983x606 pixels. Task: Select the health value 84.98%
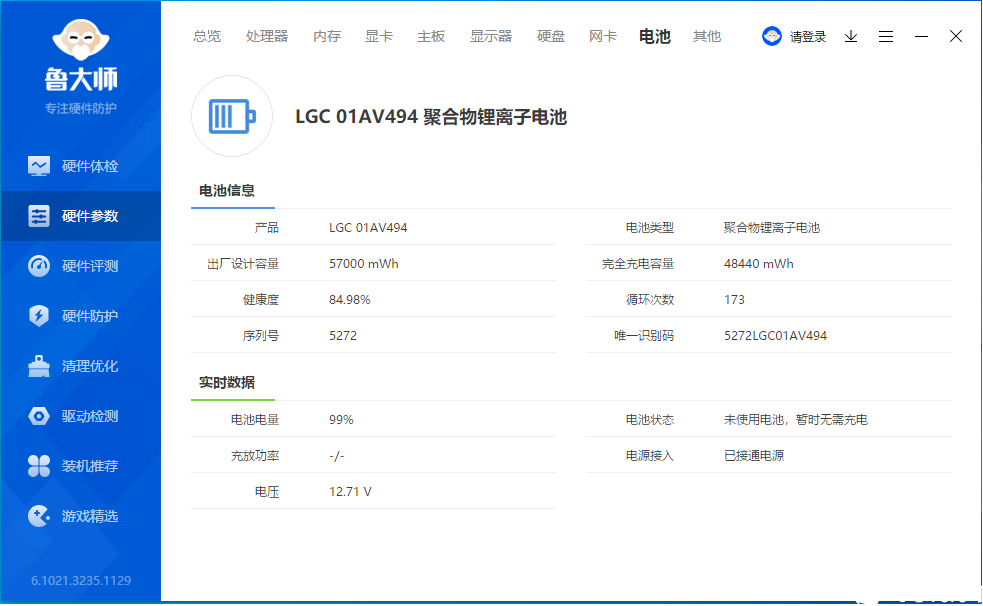click(x=350, y=300)
